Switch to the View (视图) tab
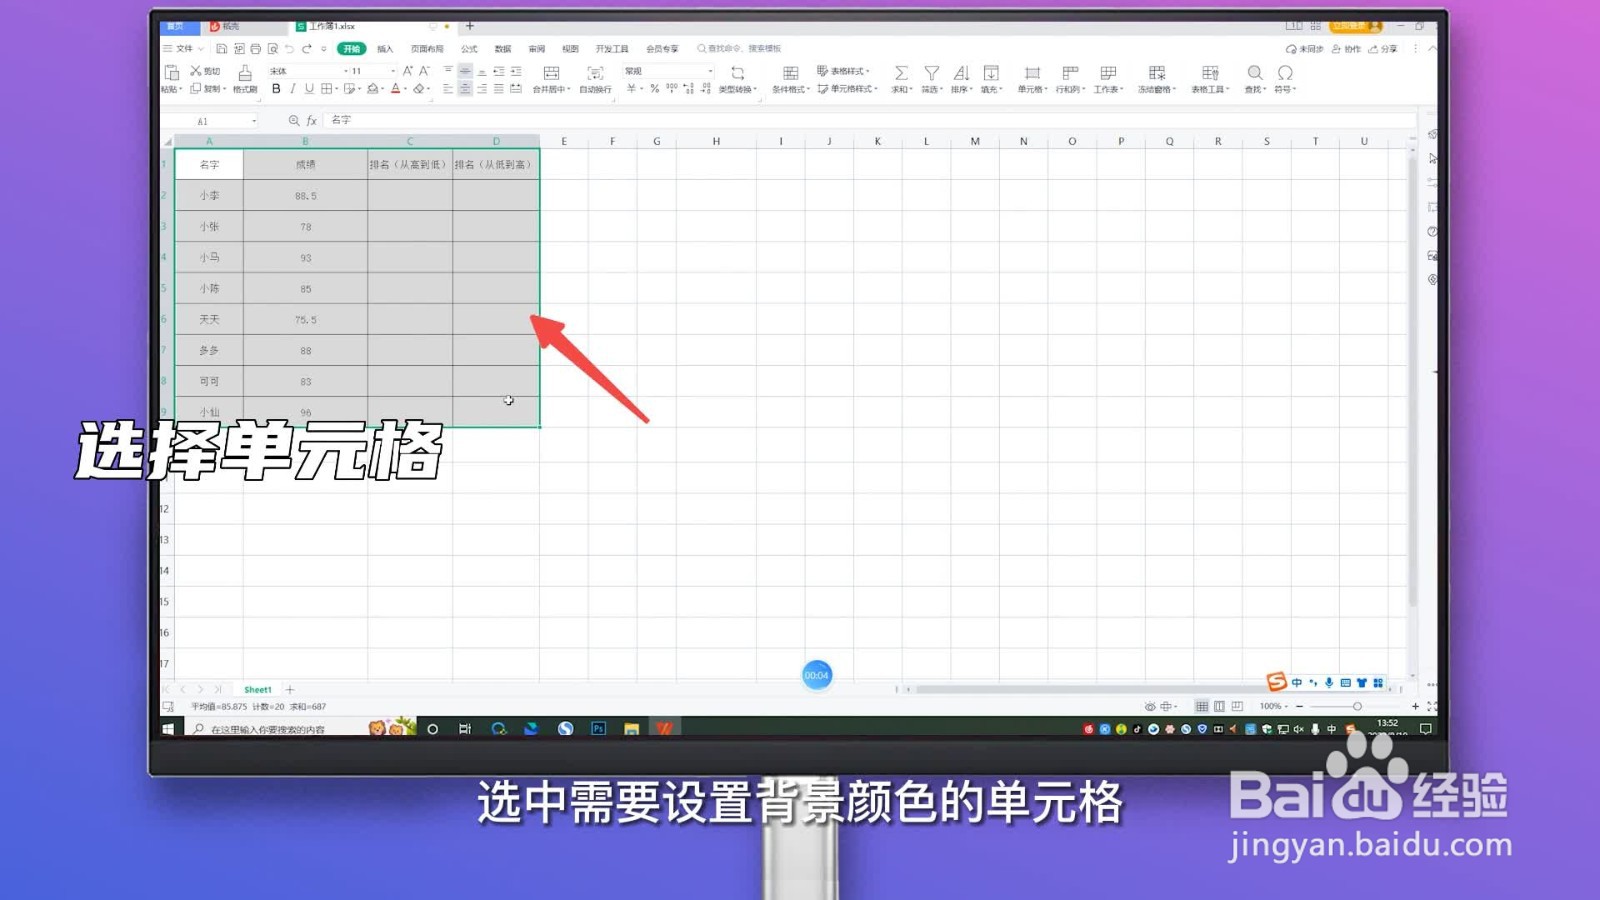Screen dimensions: 1600x900 click(570, 49)
